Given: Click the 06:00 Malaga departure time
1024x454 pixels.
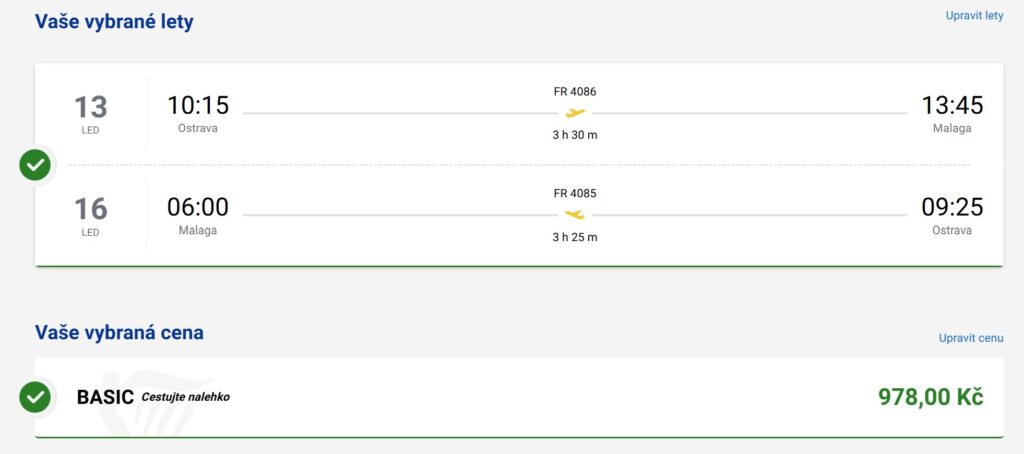Looking at the screenshot, I should [x=198, y=207].
